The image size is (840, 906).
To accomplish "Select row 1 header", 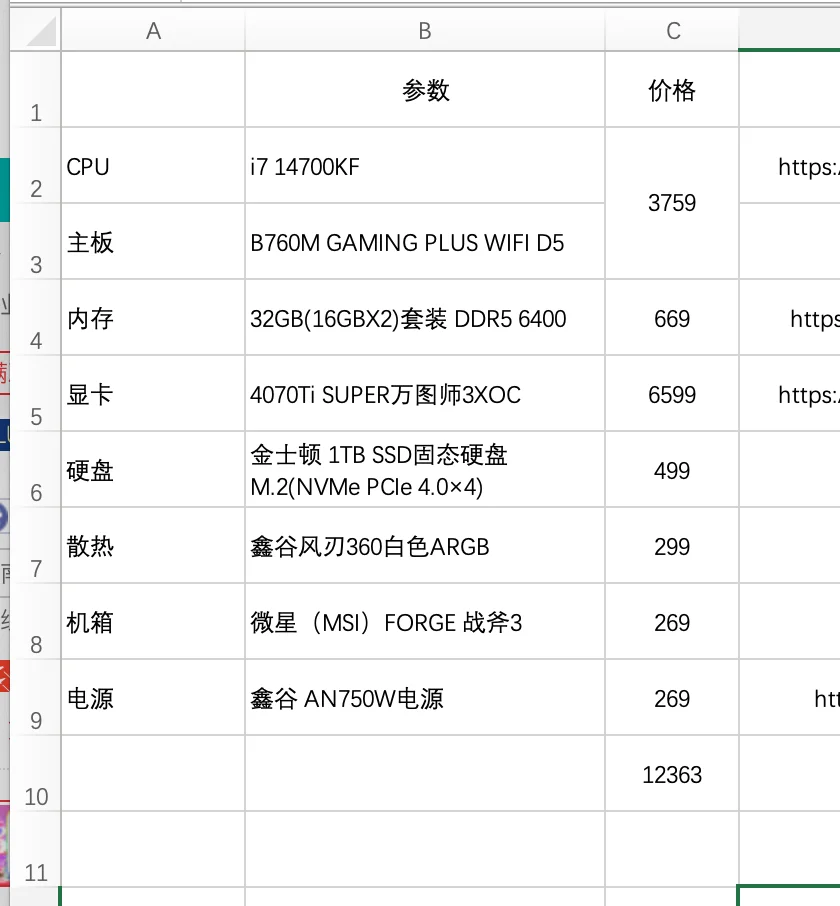I will tap(35, 90).
